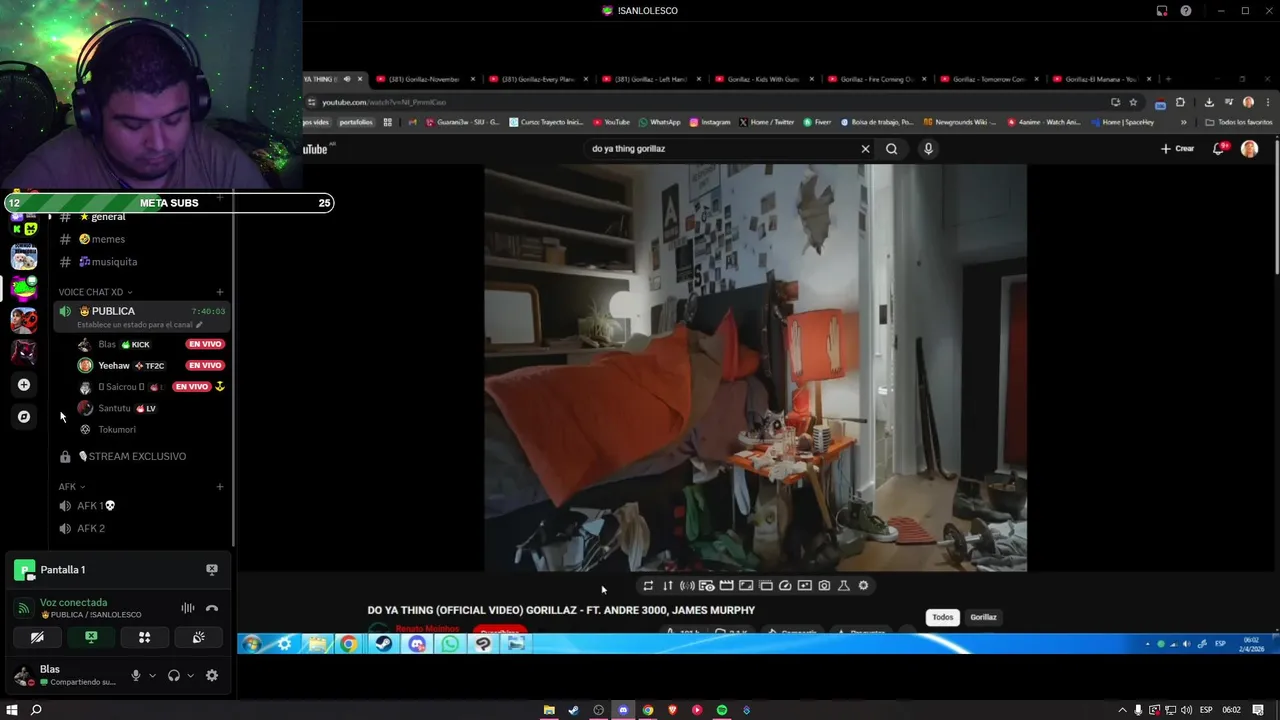
Task: Run YouTube search with magnifier
Action: (891, 149)
